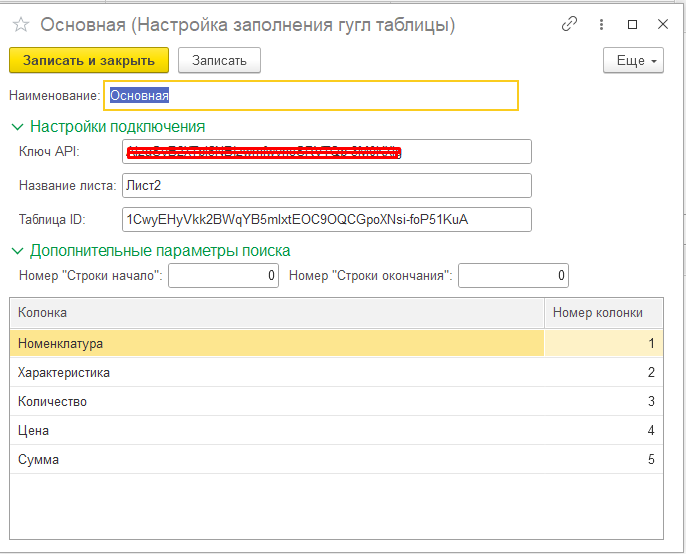Select the Цена row
The width and height of the screenshot is (686, 554).
[x=336, y=430]
